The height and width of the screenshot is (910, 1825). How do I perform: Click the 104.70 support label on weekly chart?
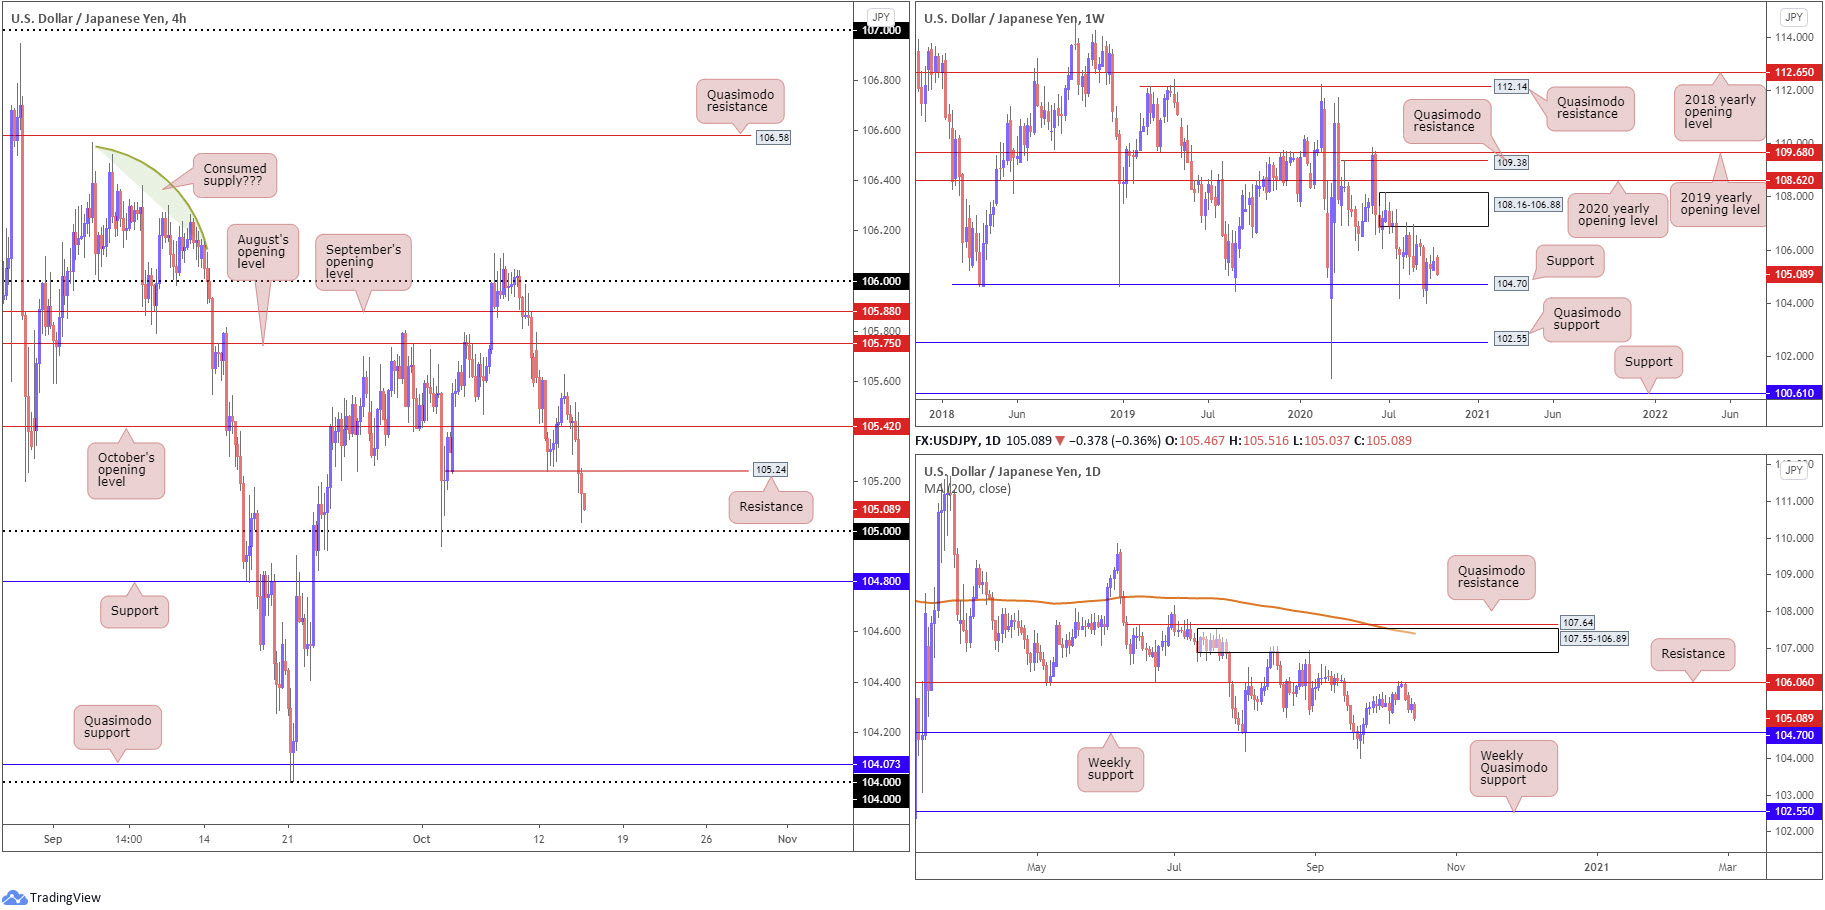click(x=1511, y=284)
